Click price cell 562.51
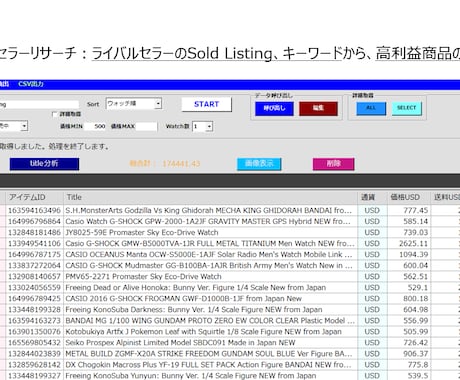This screenshot has height=380, width=460. 409,276
